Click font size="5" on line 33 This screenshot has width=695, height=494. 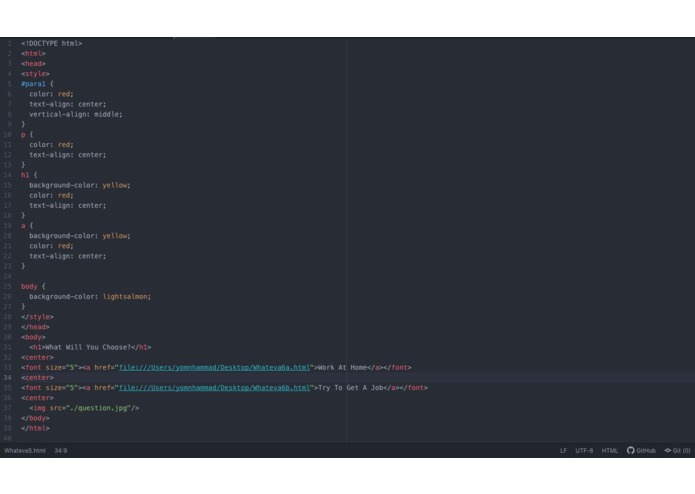51,367
